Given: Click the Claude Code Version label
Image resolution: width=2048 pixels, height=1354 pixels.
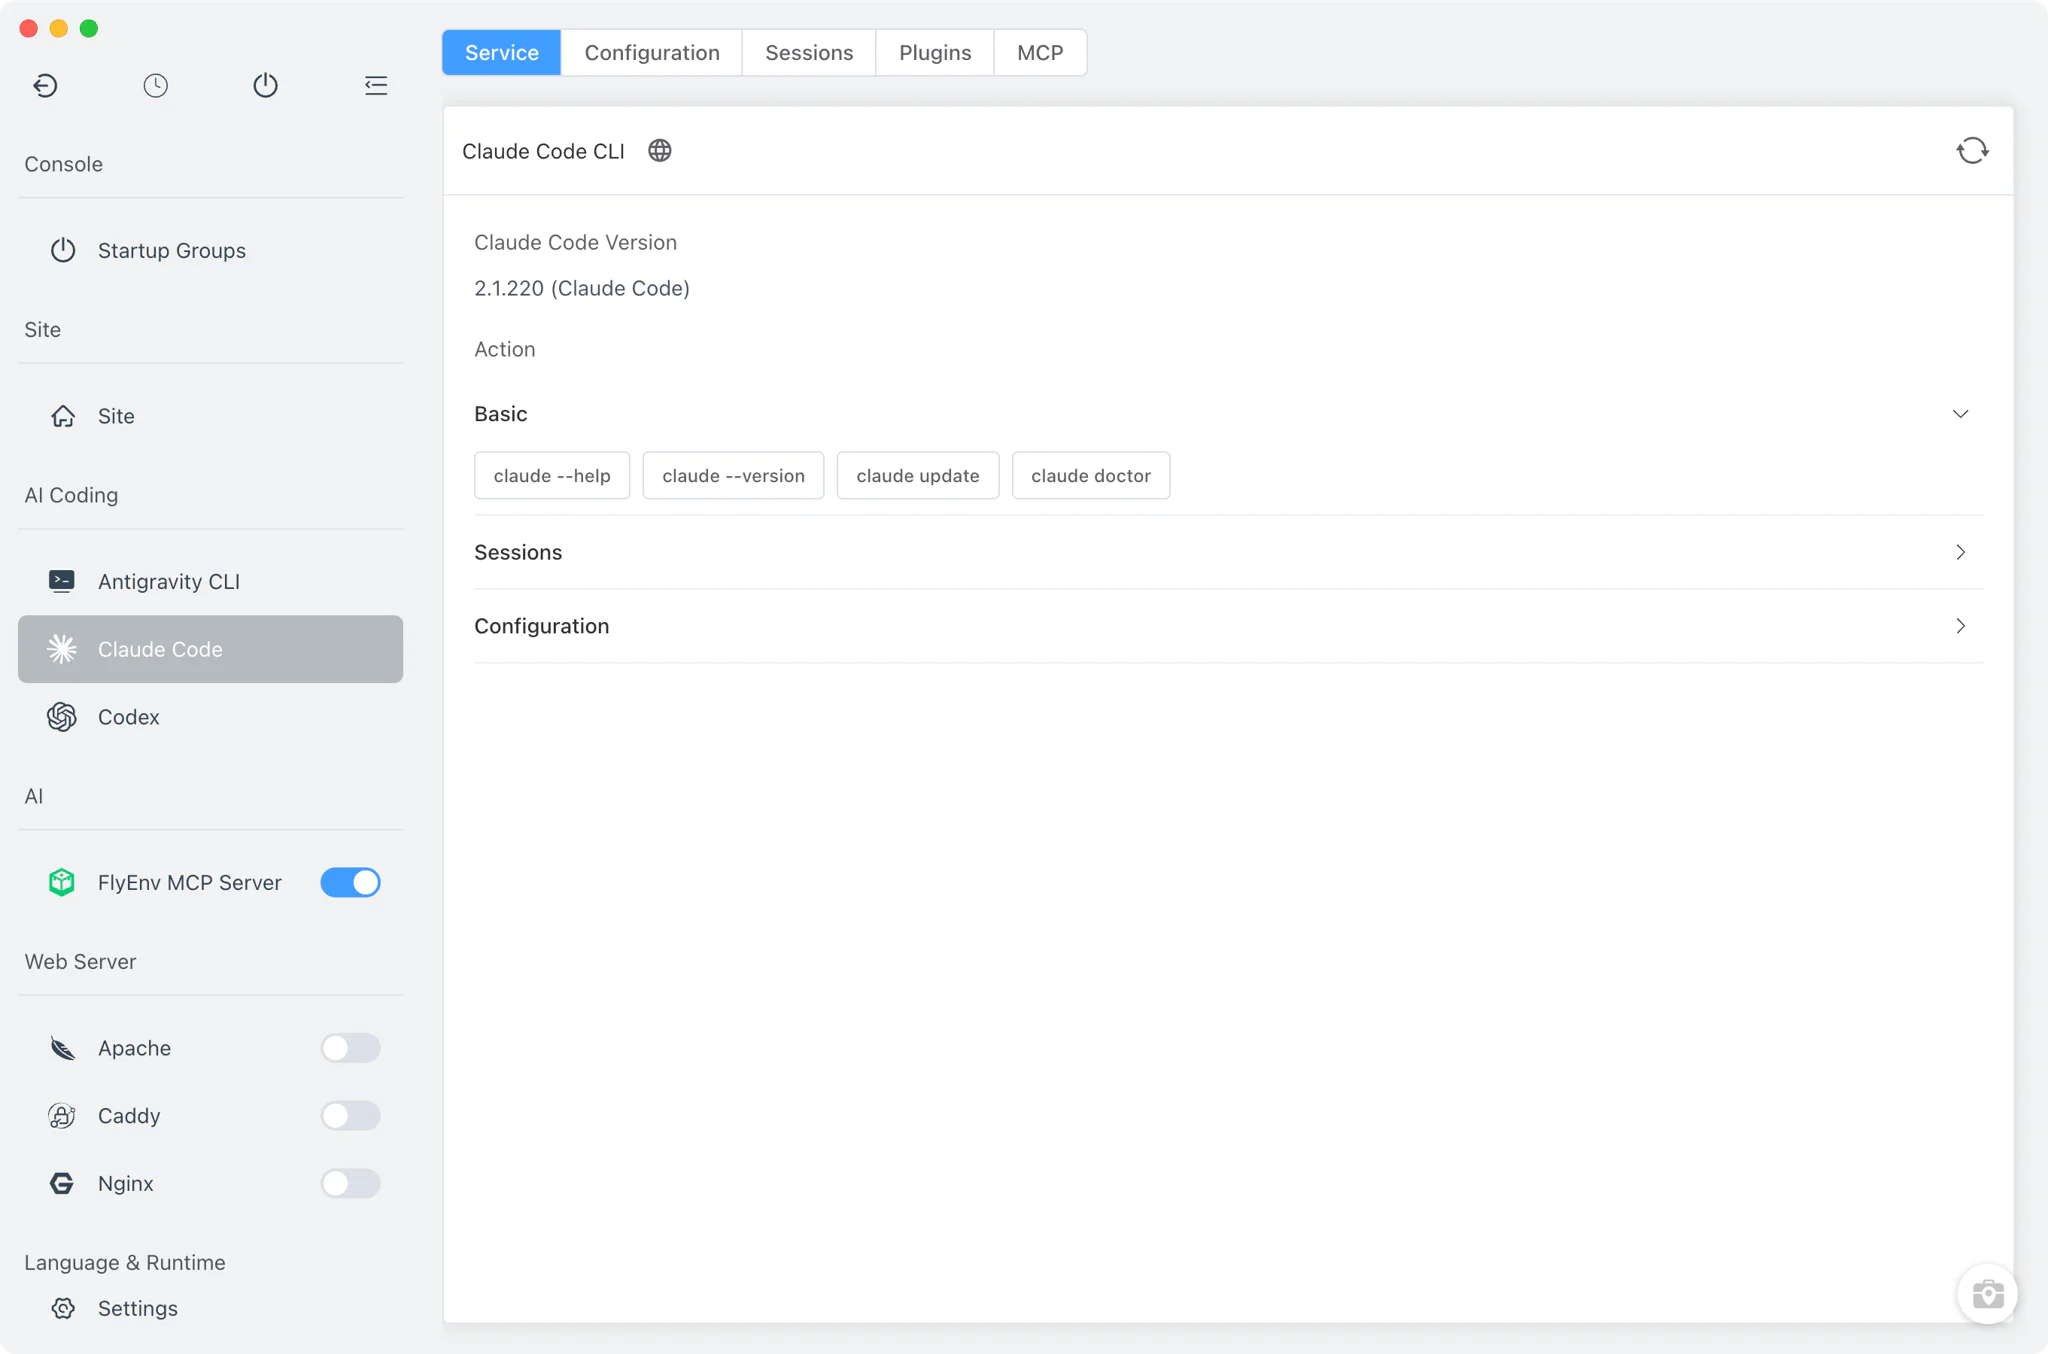Looking at the screenshot, I should pyautogui.click(x=575, y=242).
